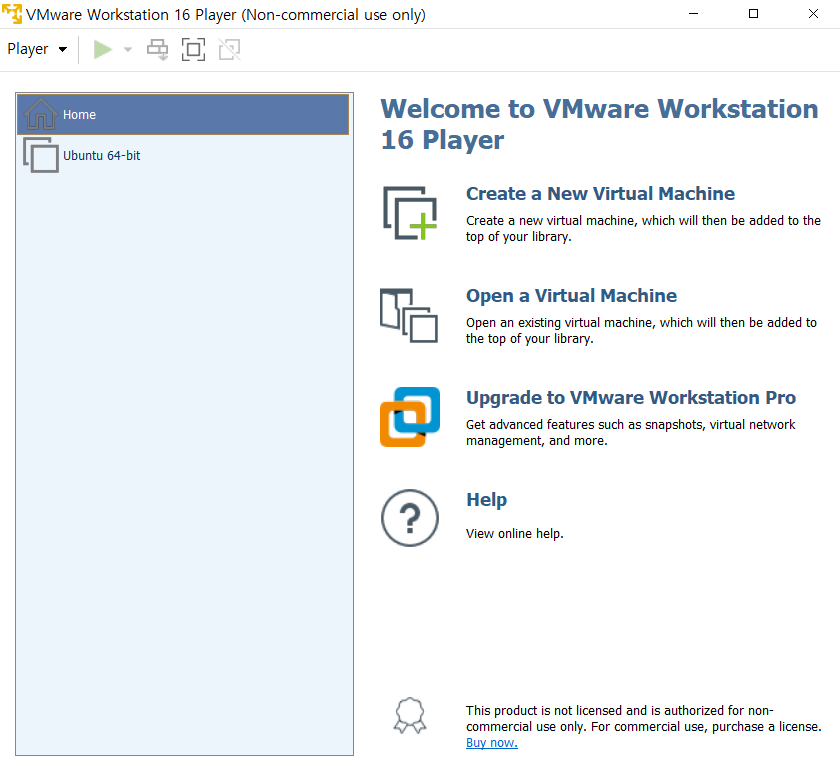Viewport: 840px width, 774px height.
Task: Select the Ubuntu 64-bit virtual machine
Action: point(183,155)
